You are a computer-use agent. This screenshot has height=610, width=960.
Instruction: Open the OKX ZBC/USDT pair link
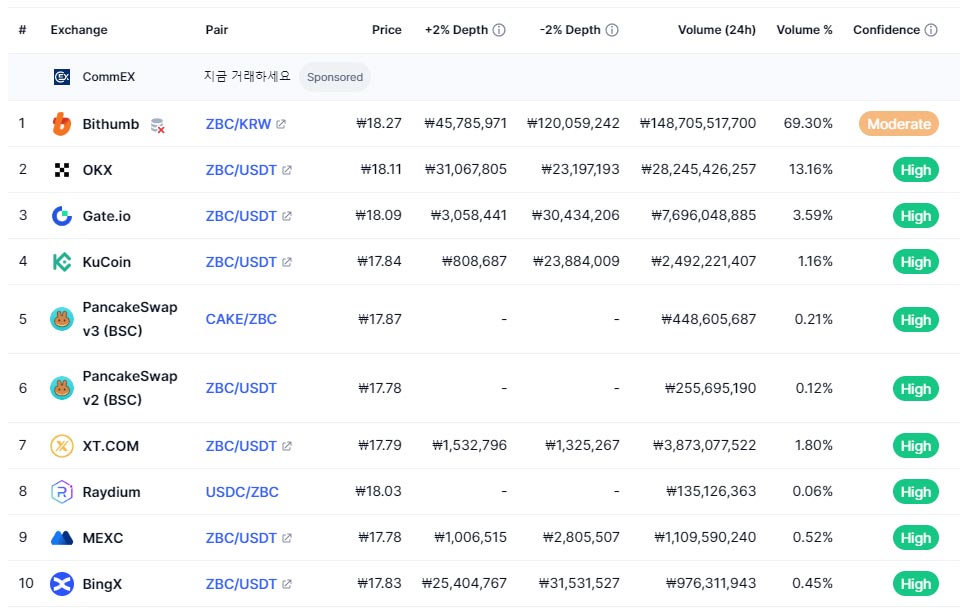[241, 170]
